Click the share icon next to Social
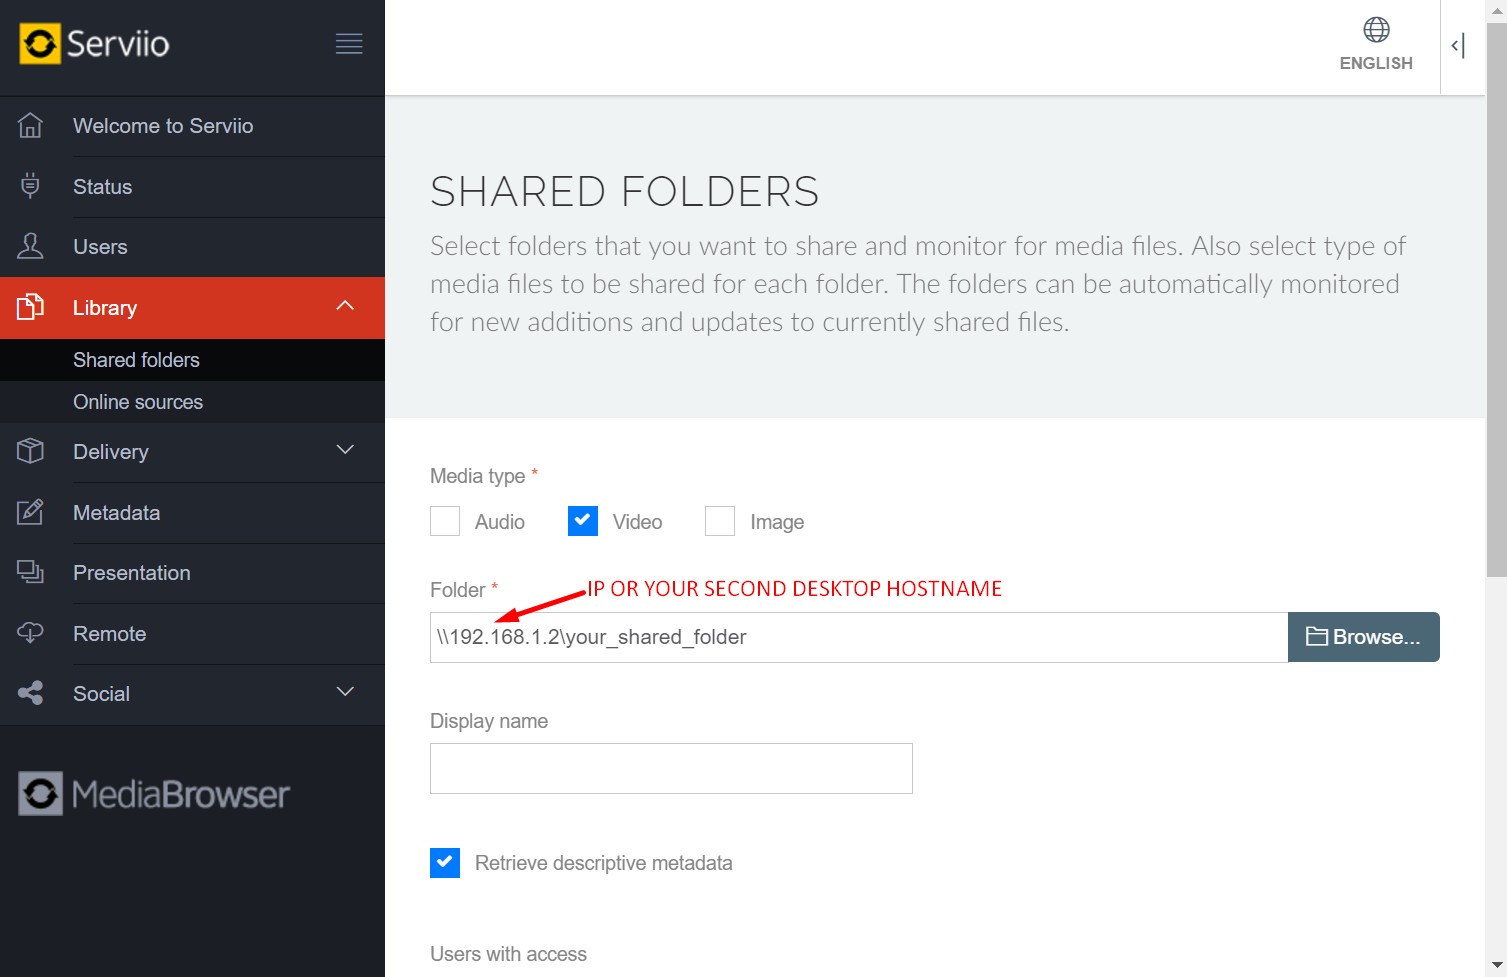This screenshot has height=977, width=1507. pos(30,693)
